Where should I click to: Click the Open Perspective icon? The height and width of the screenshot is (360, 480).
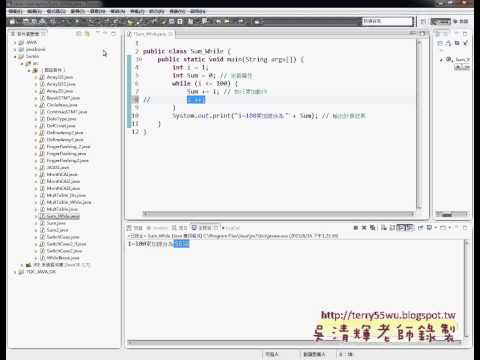coord(423,21)
